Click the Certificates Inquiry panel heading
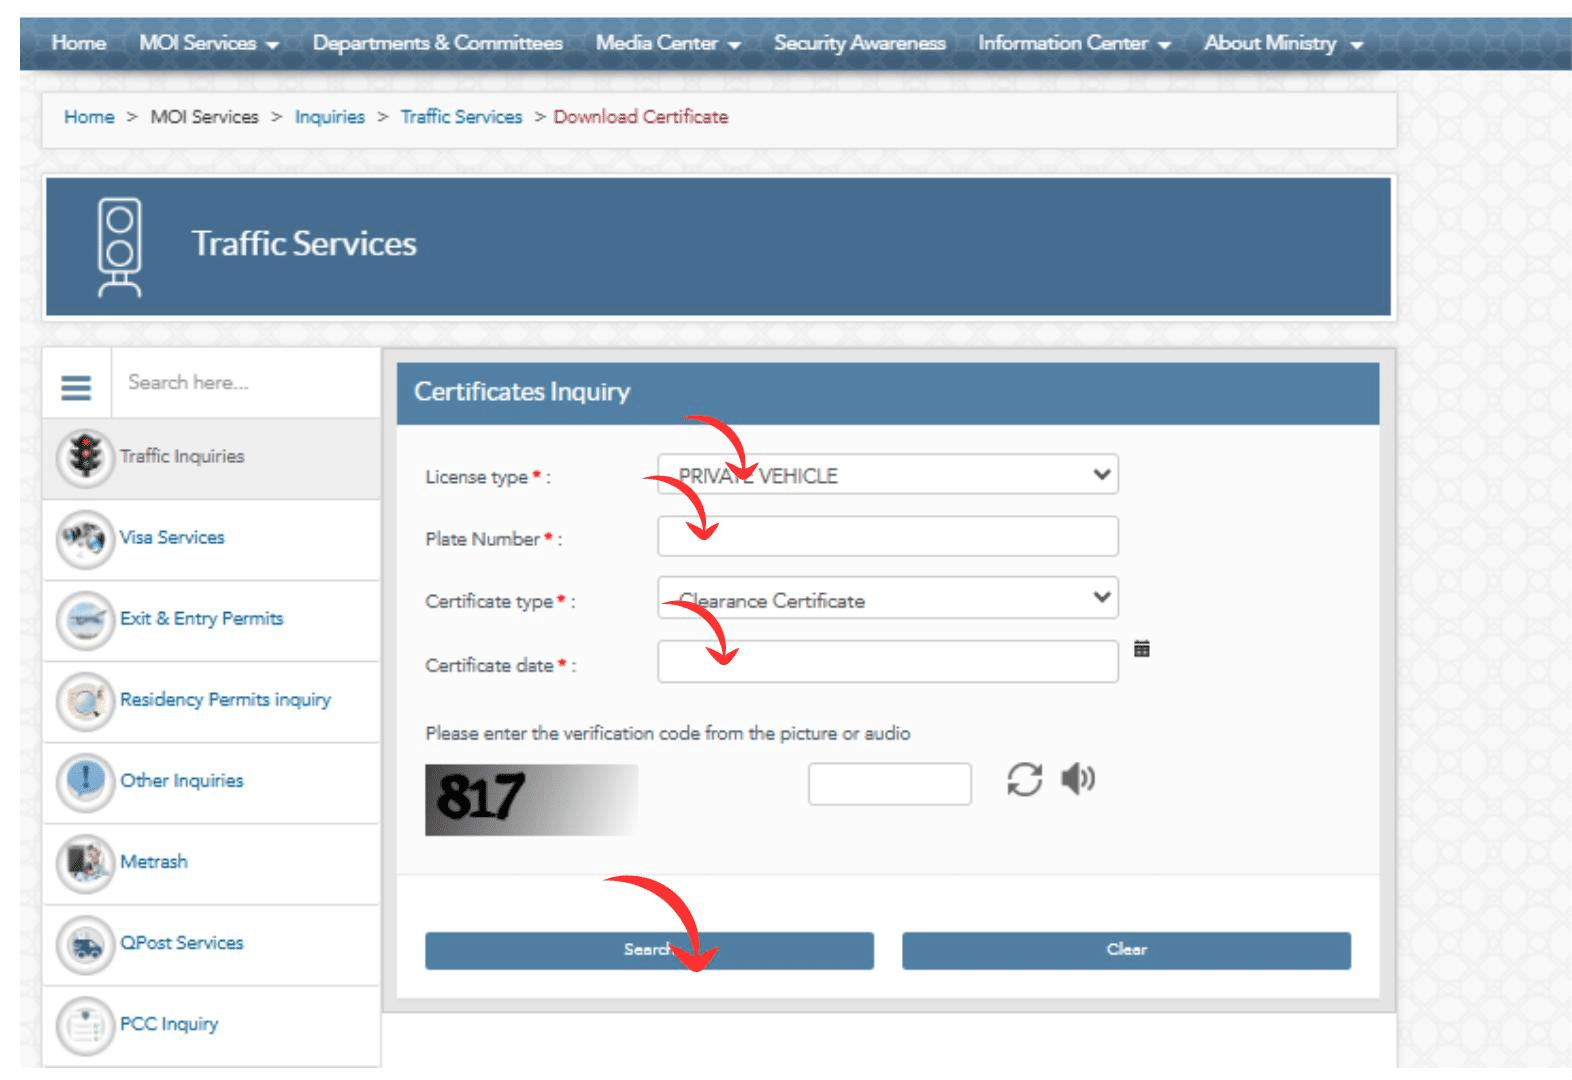 522,391
